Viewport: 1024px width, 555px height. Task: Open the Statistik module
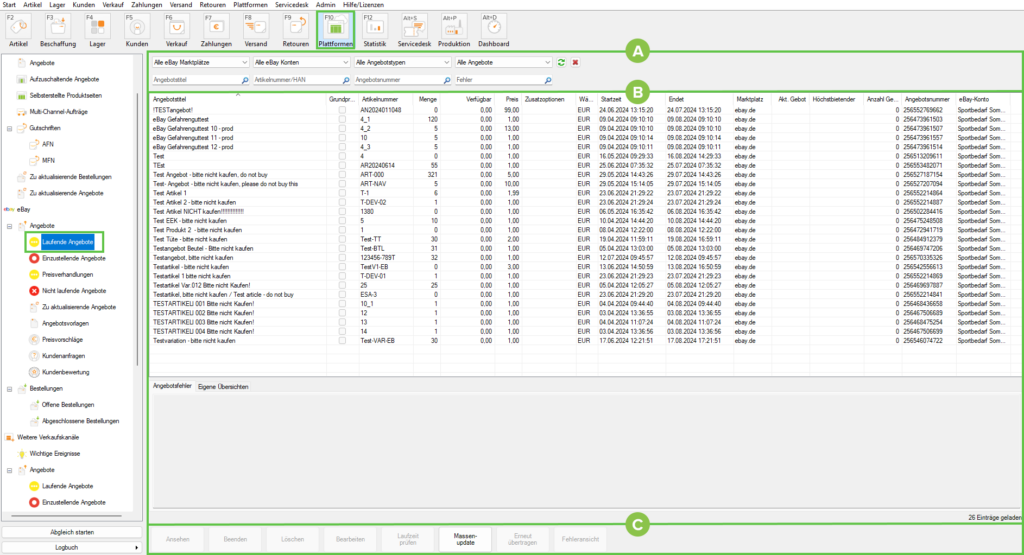[x=375, y=29]
